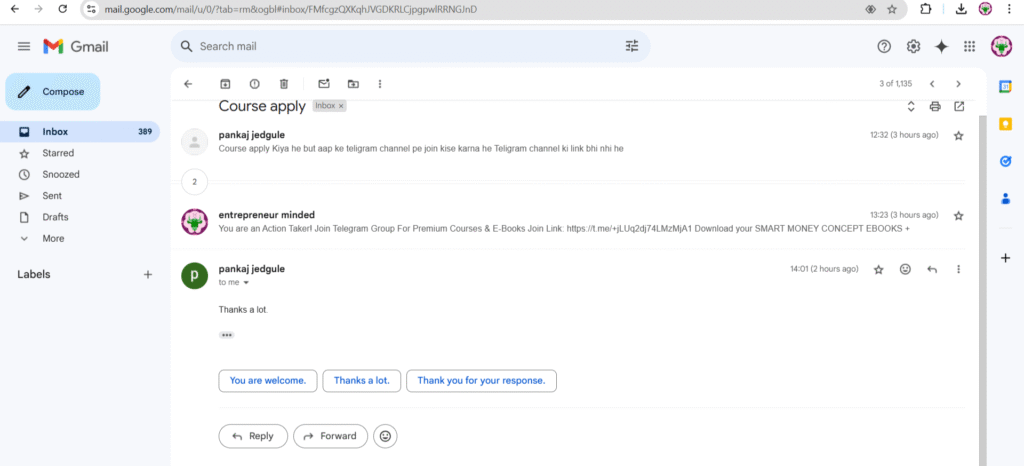
Task: Click the Report spam icon
Action: tap(254, 84)
